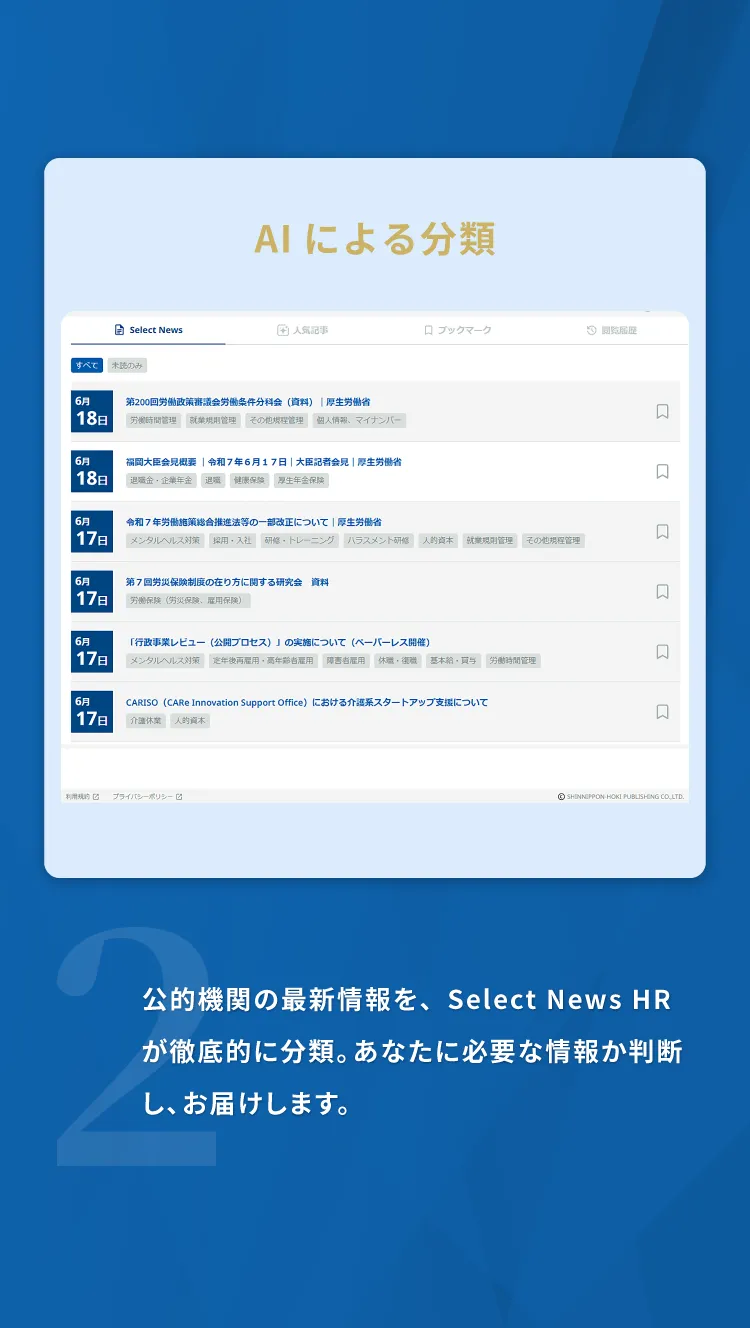Click the 労働時間管理 tag on first article
750x1328 pixels.
click(x=153, y=421)
